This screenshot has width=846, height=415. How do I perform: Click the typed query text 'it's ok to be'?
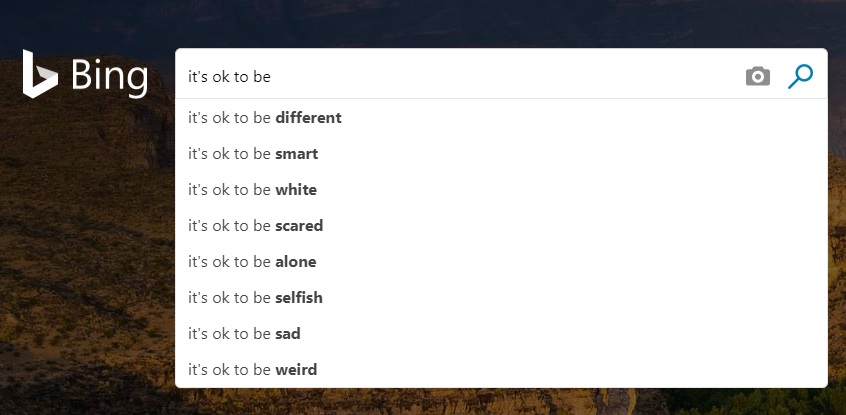[229, 77]
